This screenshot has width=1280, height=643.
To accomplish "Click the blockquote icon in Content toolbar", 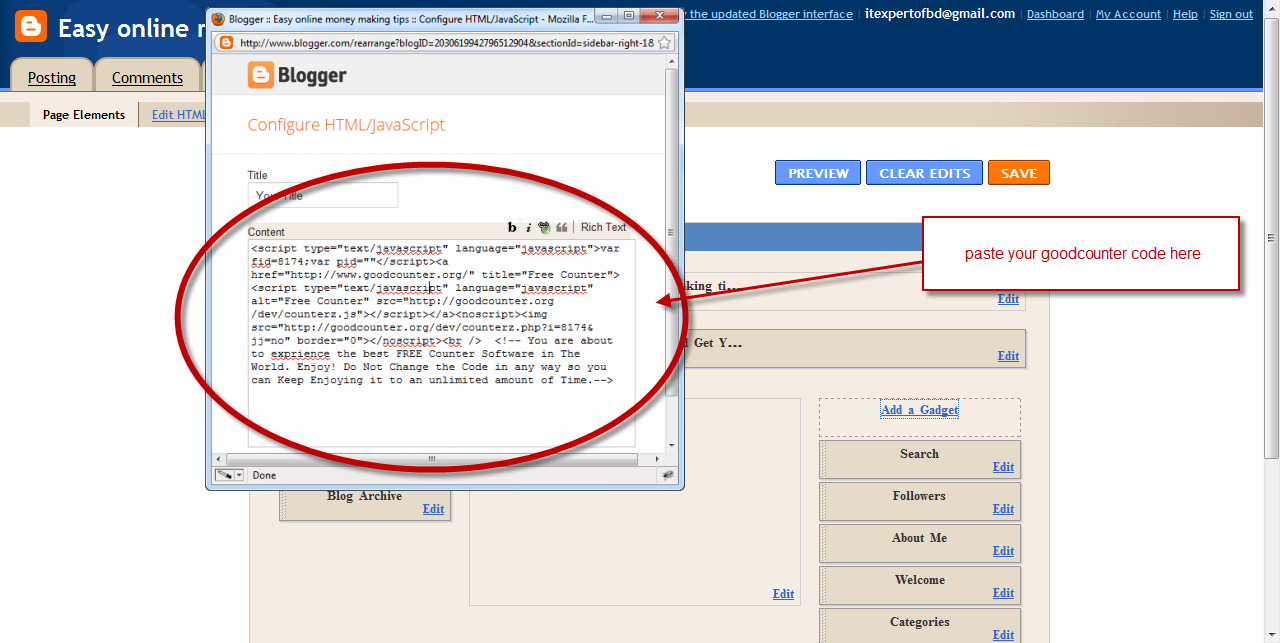I will tap(561, 228).
